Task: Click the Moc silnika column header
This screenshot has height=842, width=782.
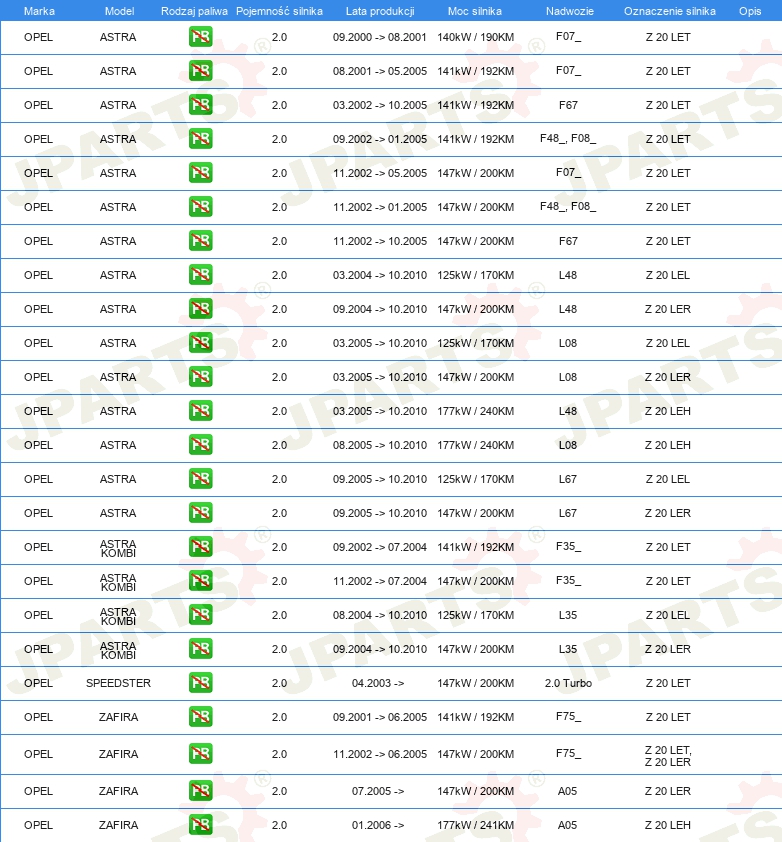Action: click(x=475, y=11)
